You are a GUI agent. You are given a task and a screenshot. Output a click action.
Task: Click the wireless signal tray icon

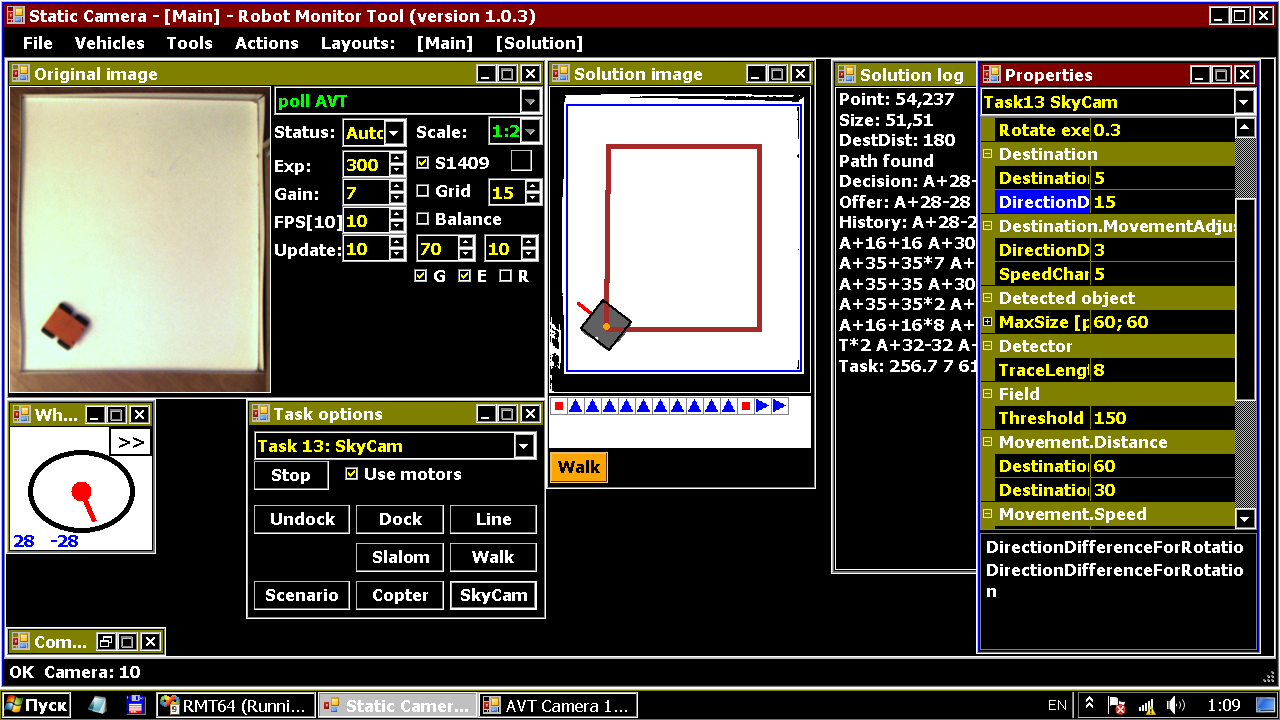[x=1147, y=705]
